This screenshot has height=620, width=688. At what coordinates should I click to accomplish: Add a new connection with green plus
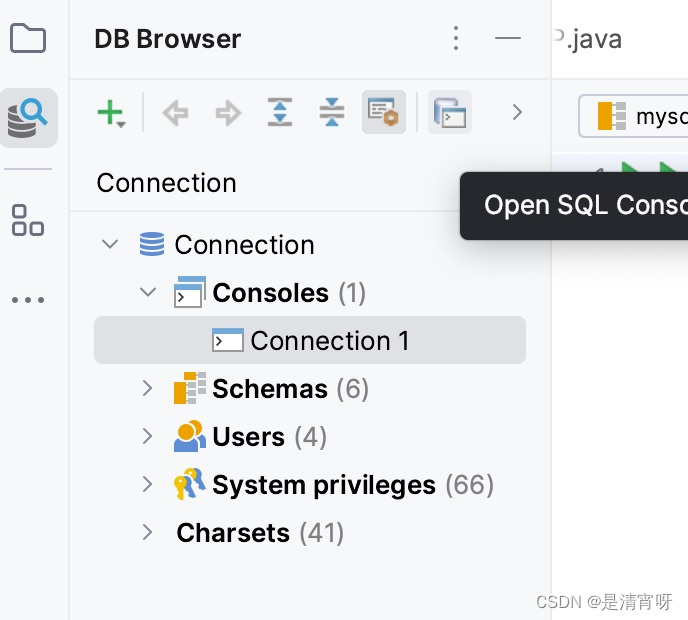tap(111, 113)
